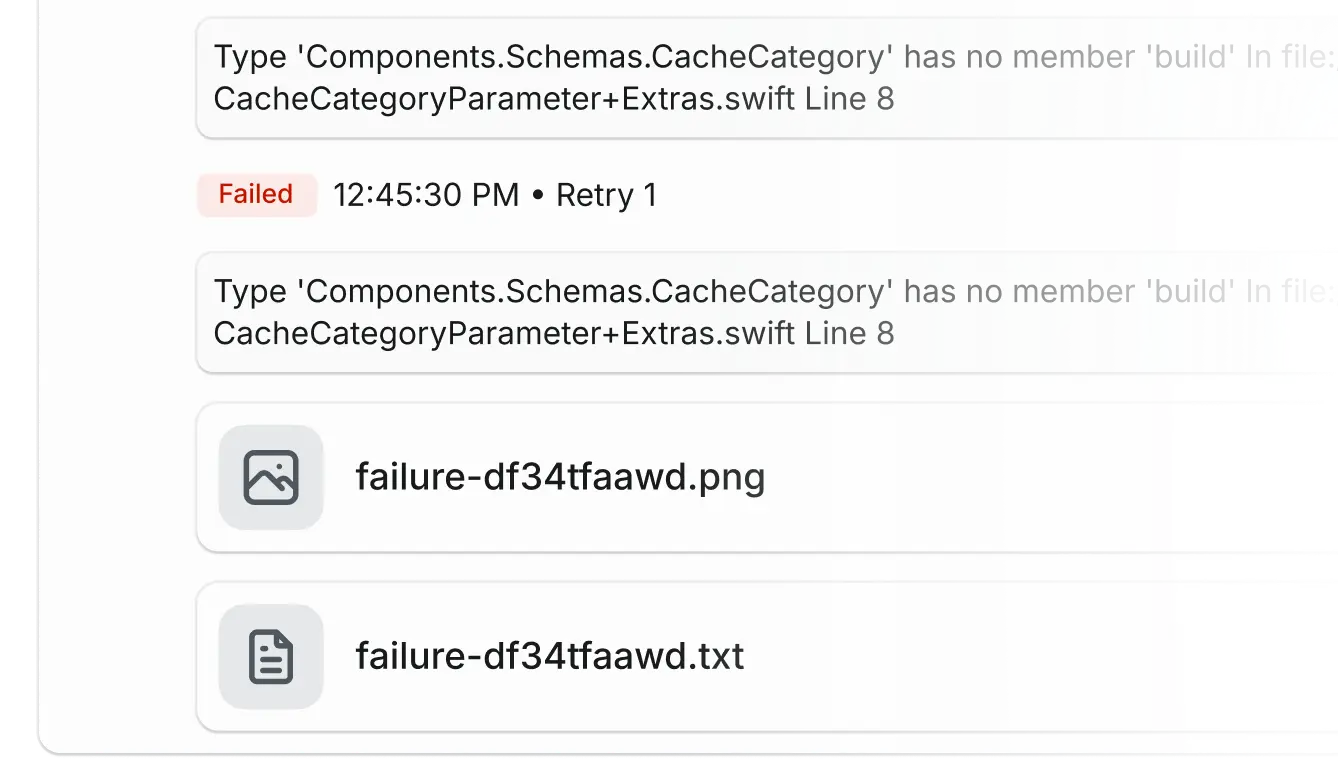The height and width of the screenshot is (780, 1338).
Task: Click the Retry 1 label
Action: coord(607,195)
